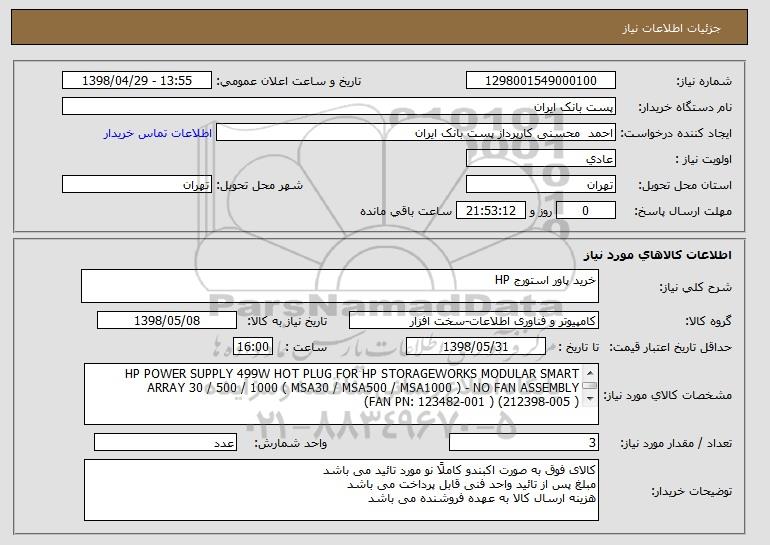Click the buyer notes text area
770x545 pixels.
341,490
